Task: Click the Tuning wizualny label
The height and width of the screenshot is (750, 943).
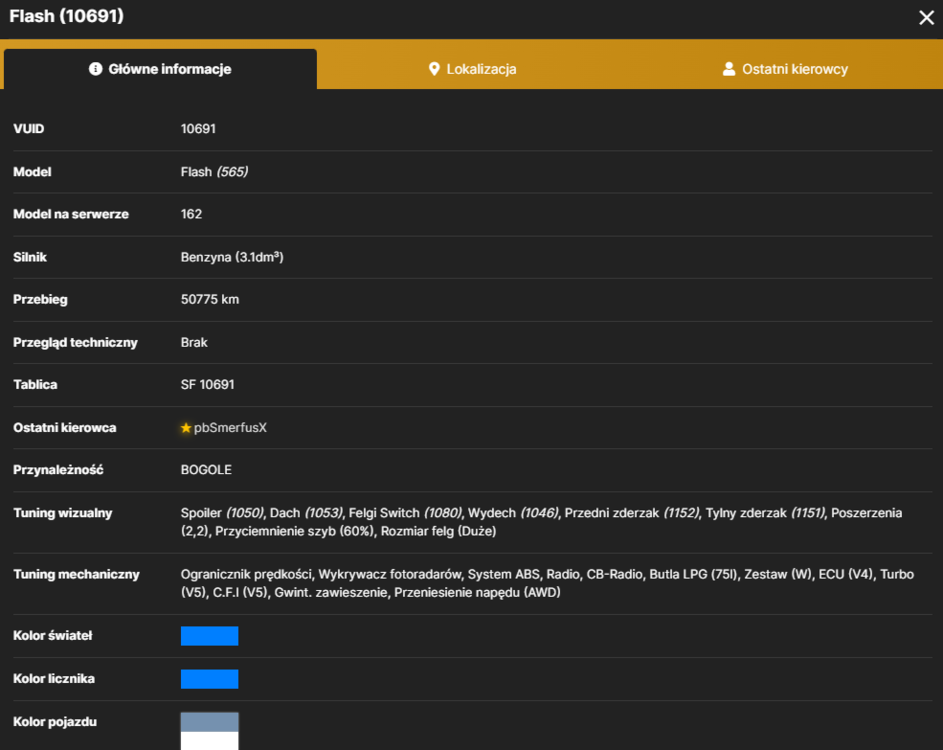Action: [63, 513]
